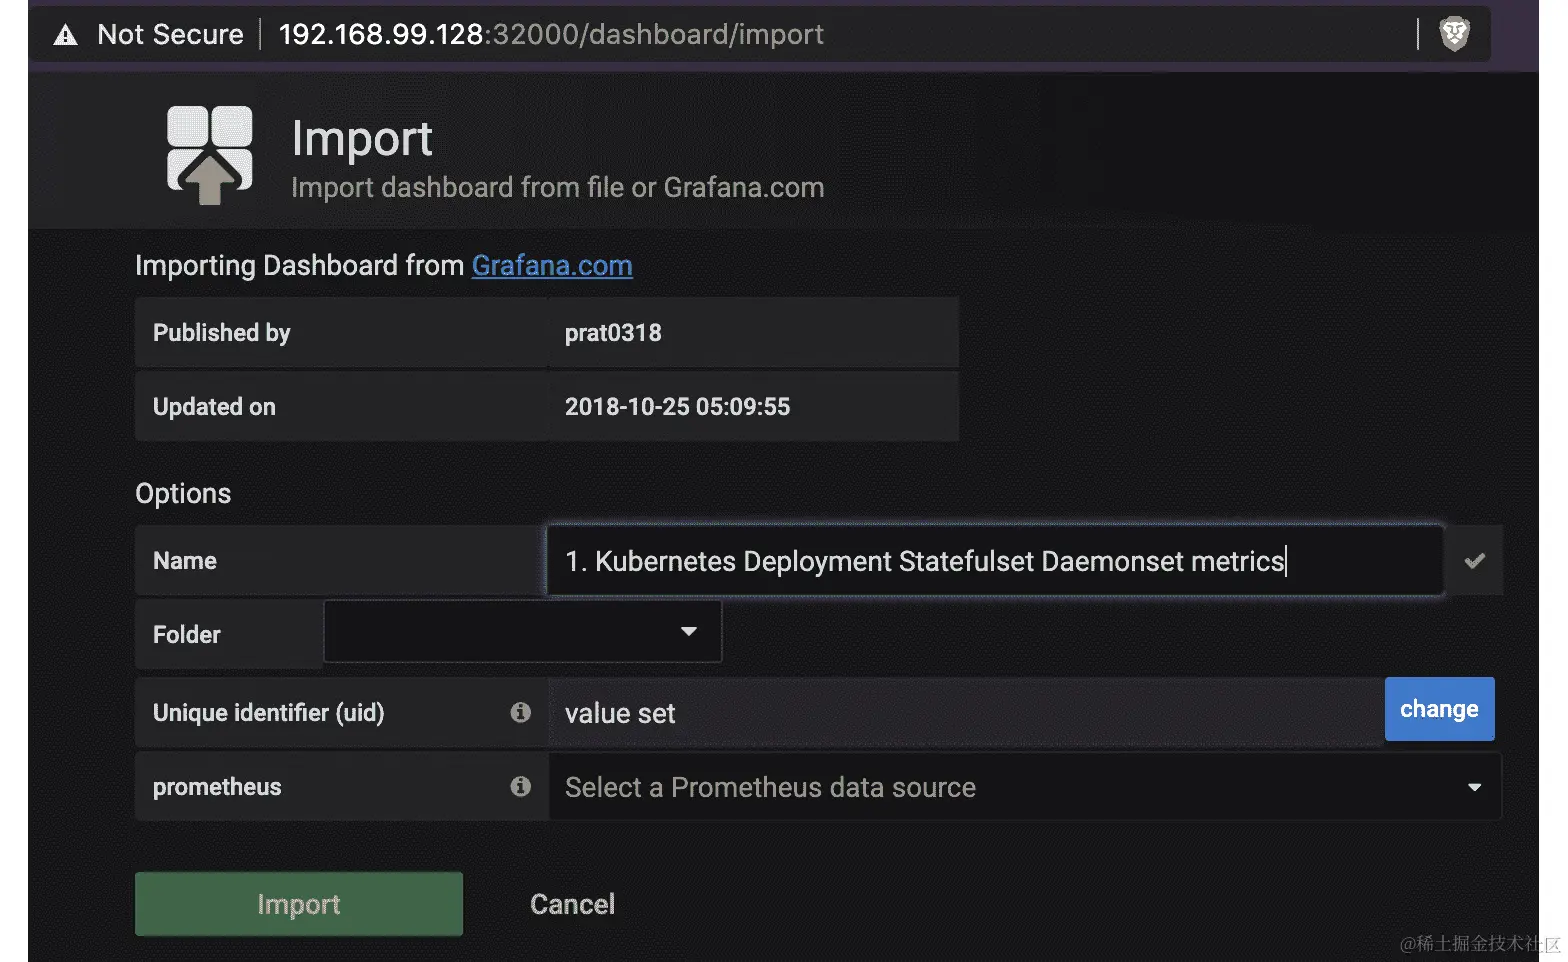This screenshot has height=962, width=1568.
Task: Click the 'Unique identifier (uid)' label
Action: tap(269, 713)
